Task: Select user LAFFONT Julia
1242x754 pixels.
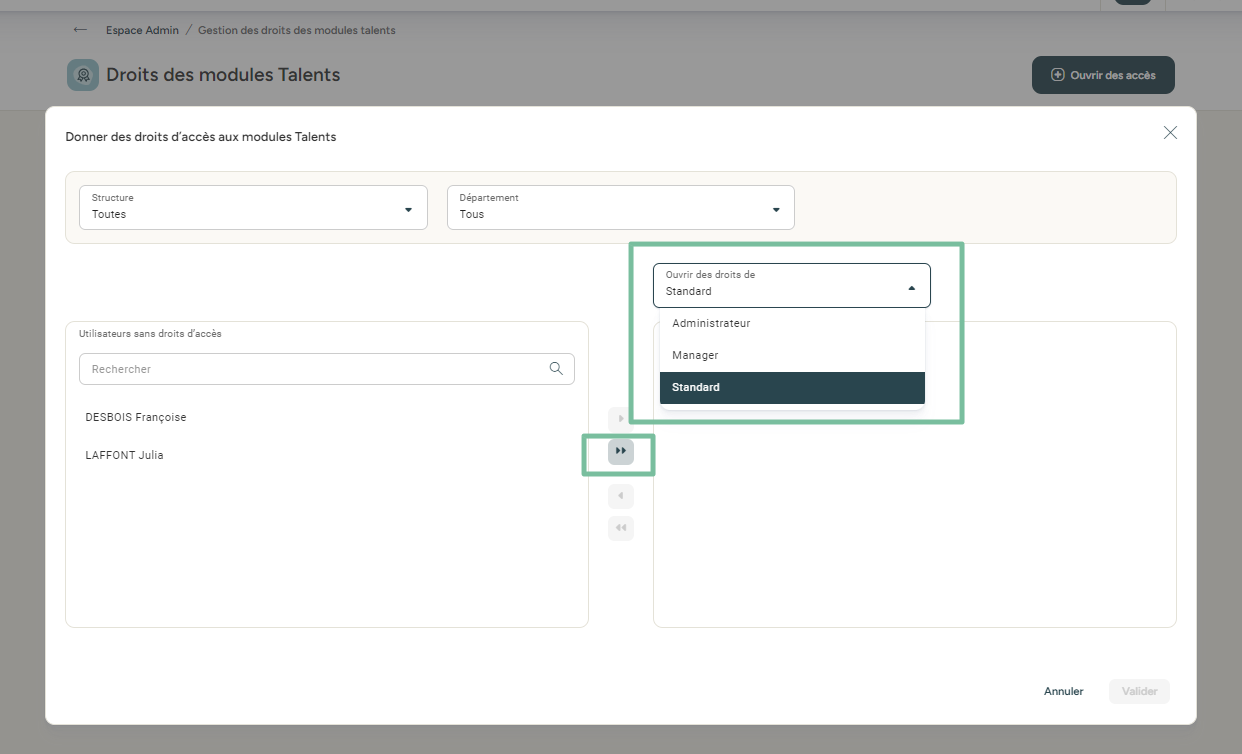Action: pyautogui.click(x=125, y=455)
